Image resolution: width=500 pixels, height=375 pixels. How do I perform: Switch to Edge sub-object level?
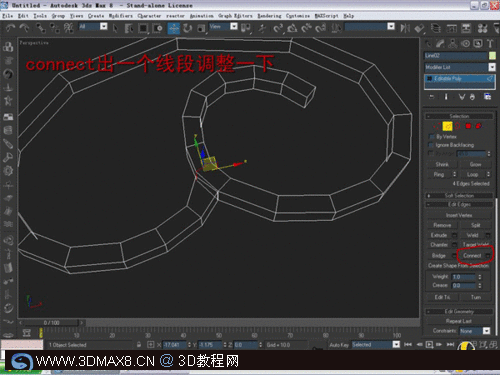447,126
